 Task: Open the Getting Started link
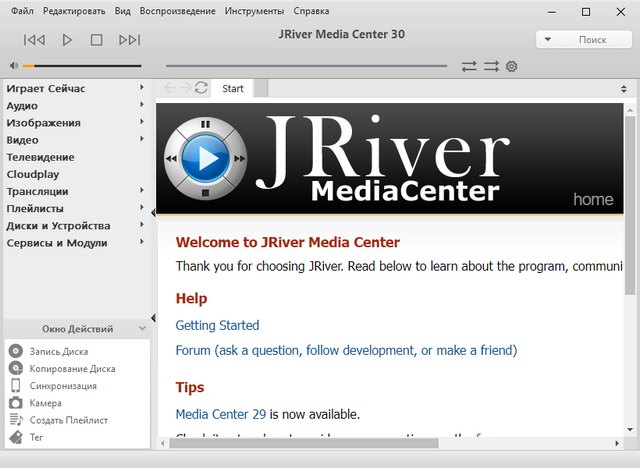tap(217, 325)
